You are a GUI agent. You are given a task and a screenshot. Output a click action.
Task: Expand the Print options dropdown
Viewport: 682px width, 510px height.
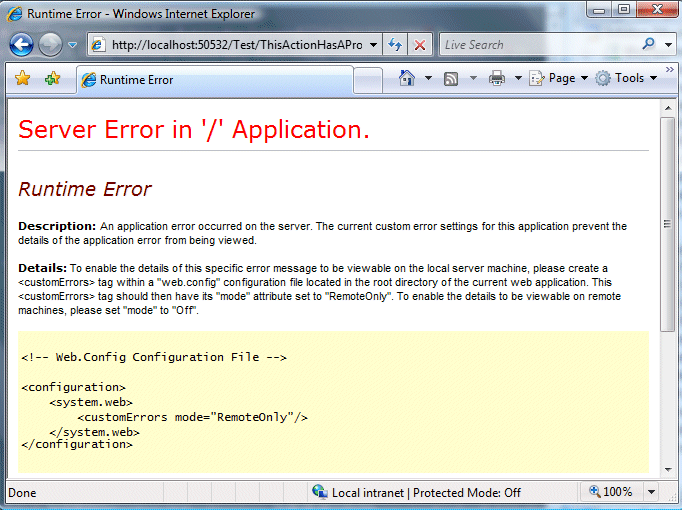click(518, 78)
